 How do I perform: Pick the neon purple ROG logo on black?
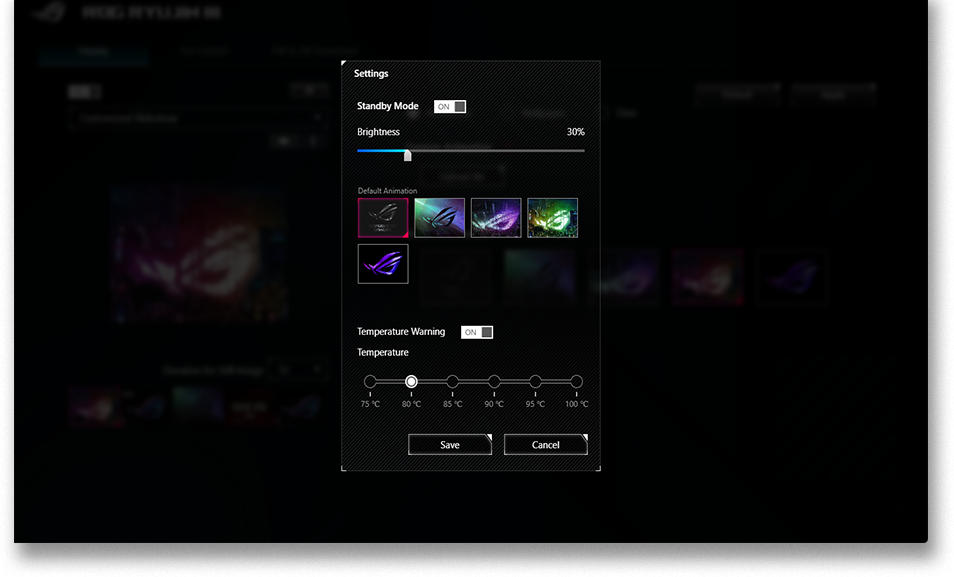pyautogui.click(x=383, y=264)
